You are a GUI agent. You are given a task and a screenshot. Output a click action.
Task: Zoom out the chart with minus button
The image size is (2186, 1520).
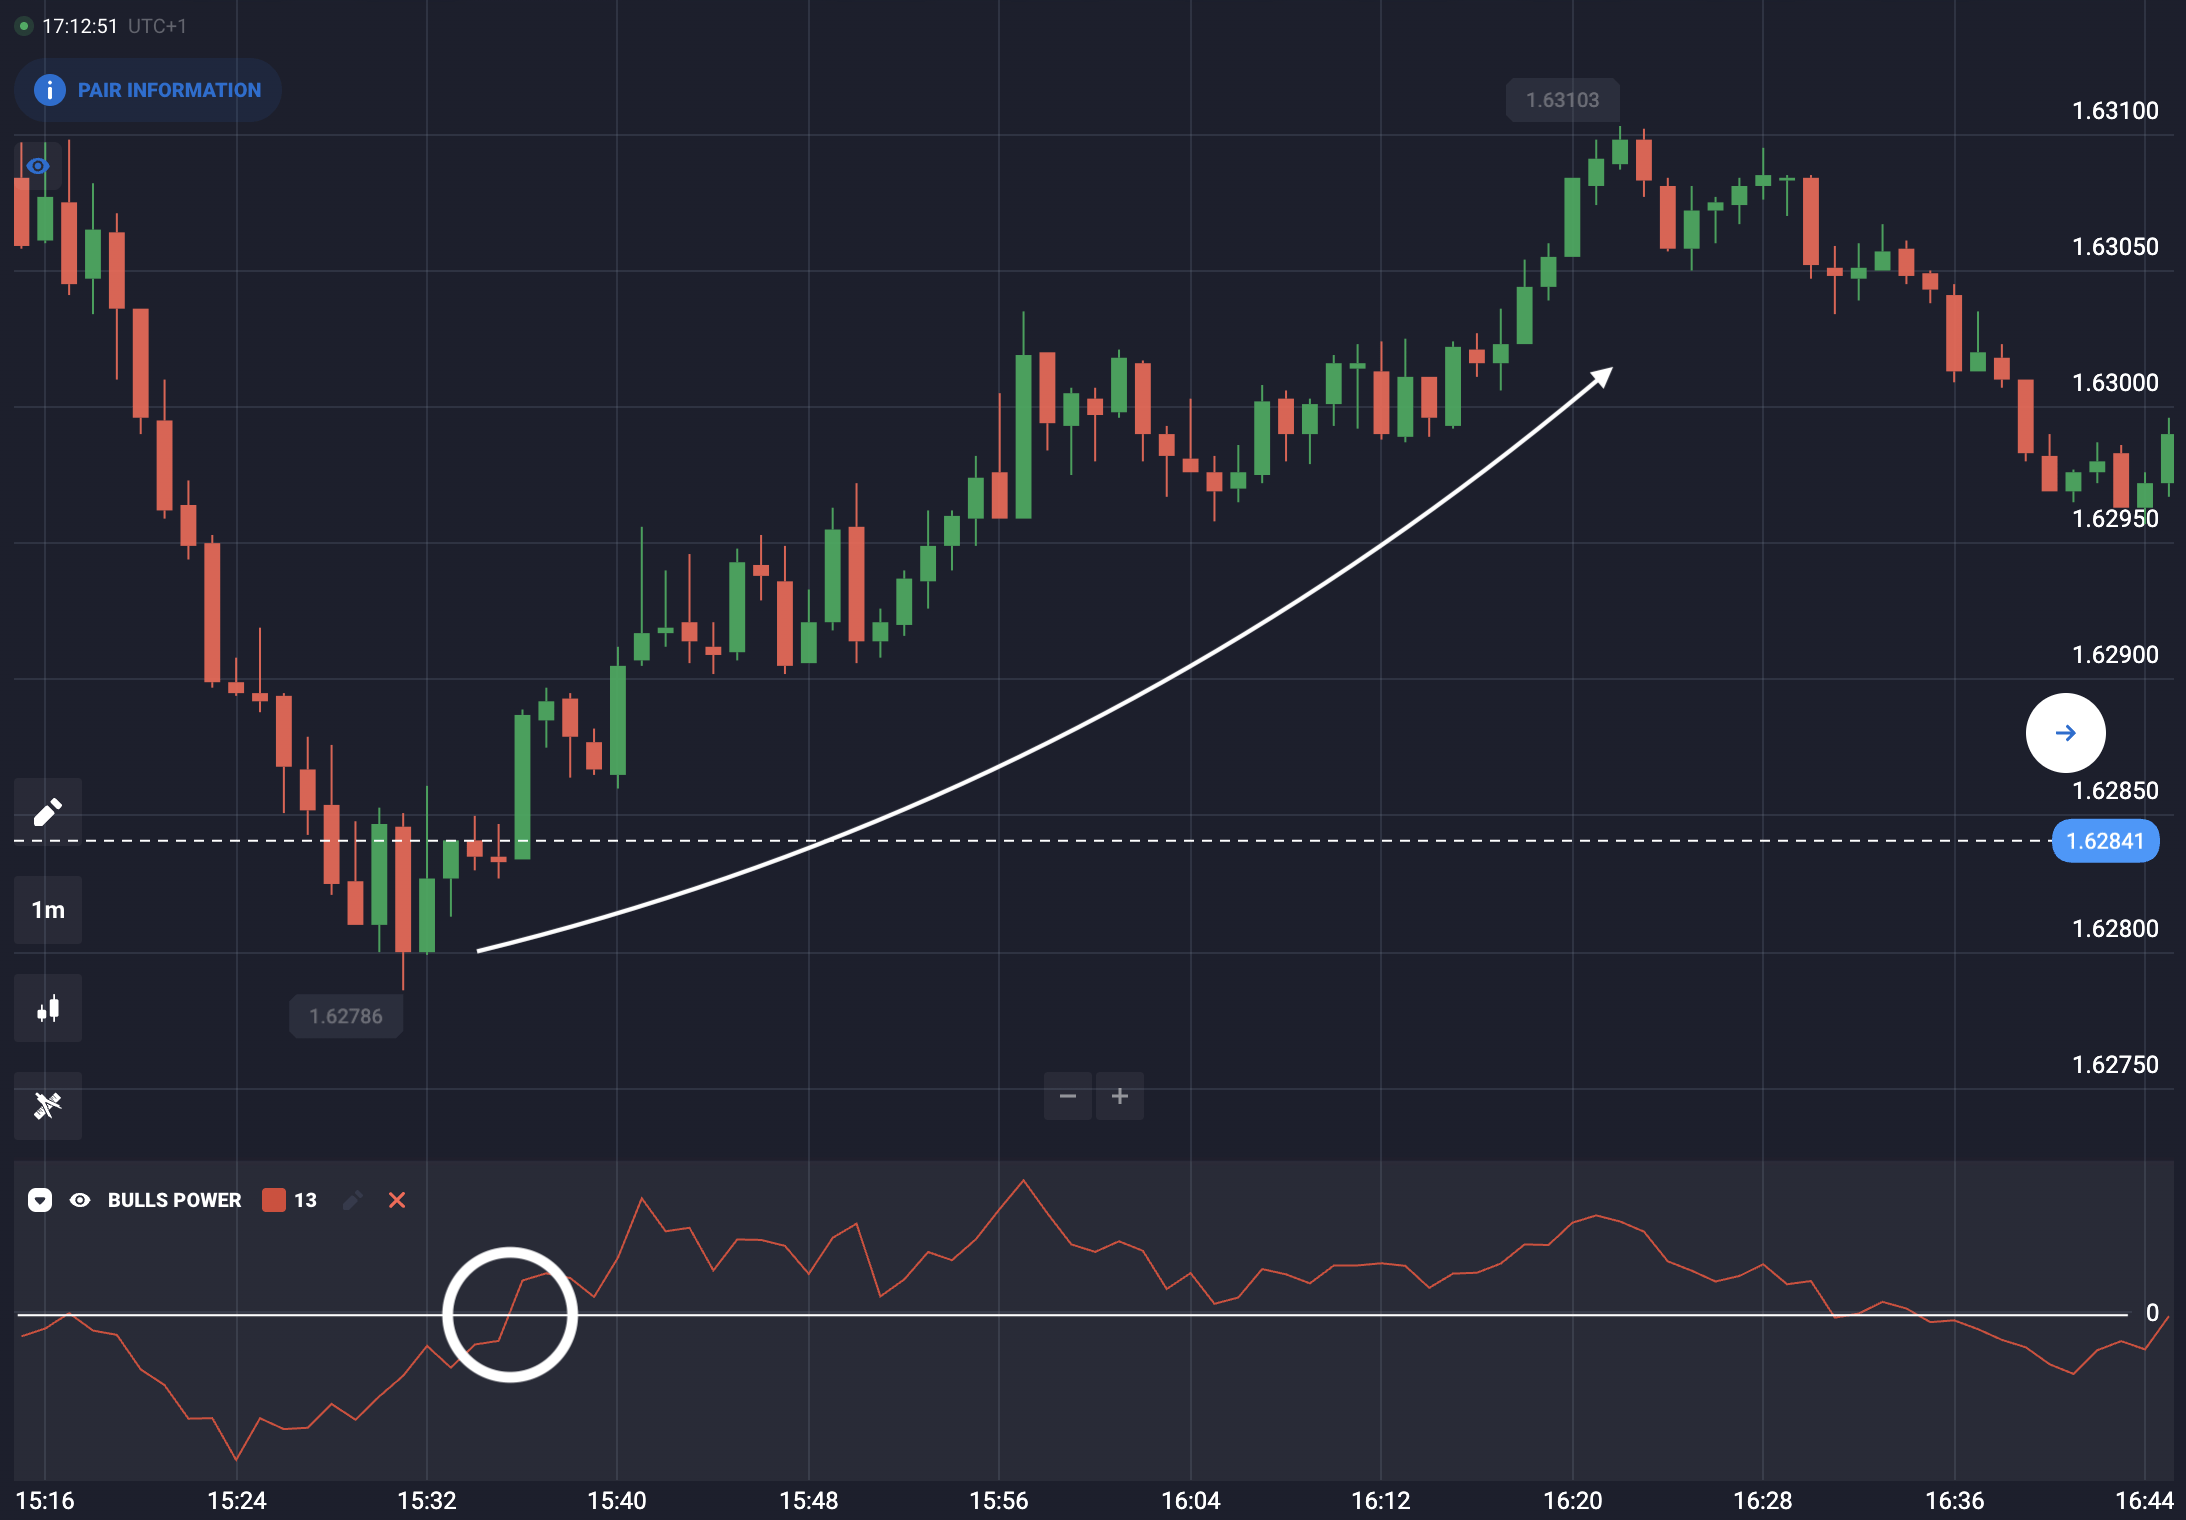coord(1068,1096)
